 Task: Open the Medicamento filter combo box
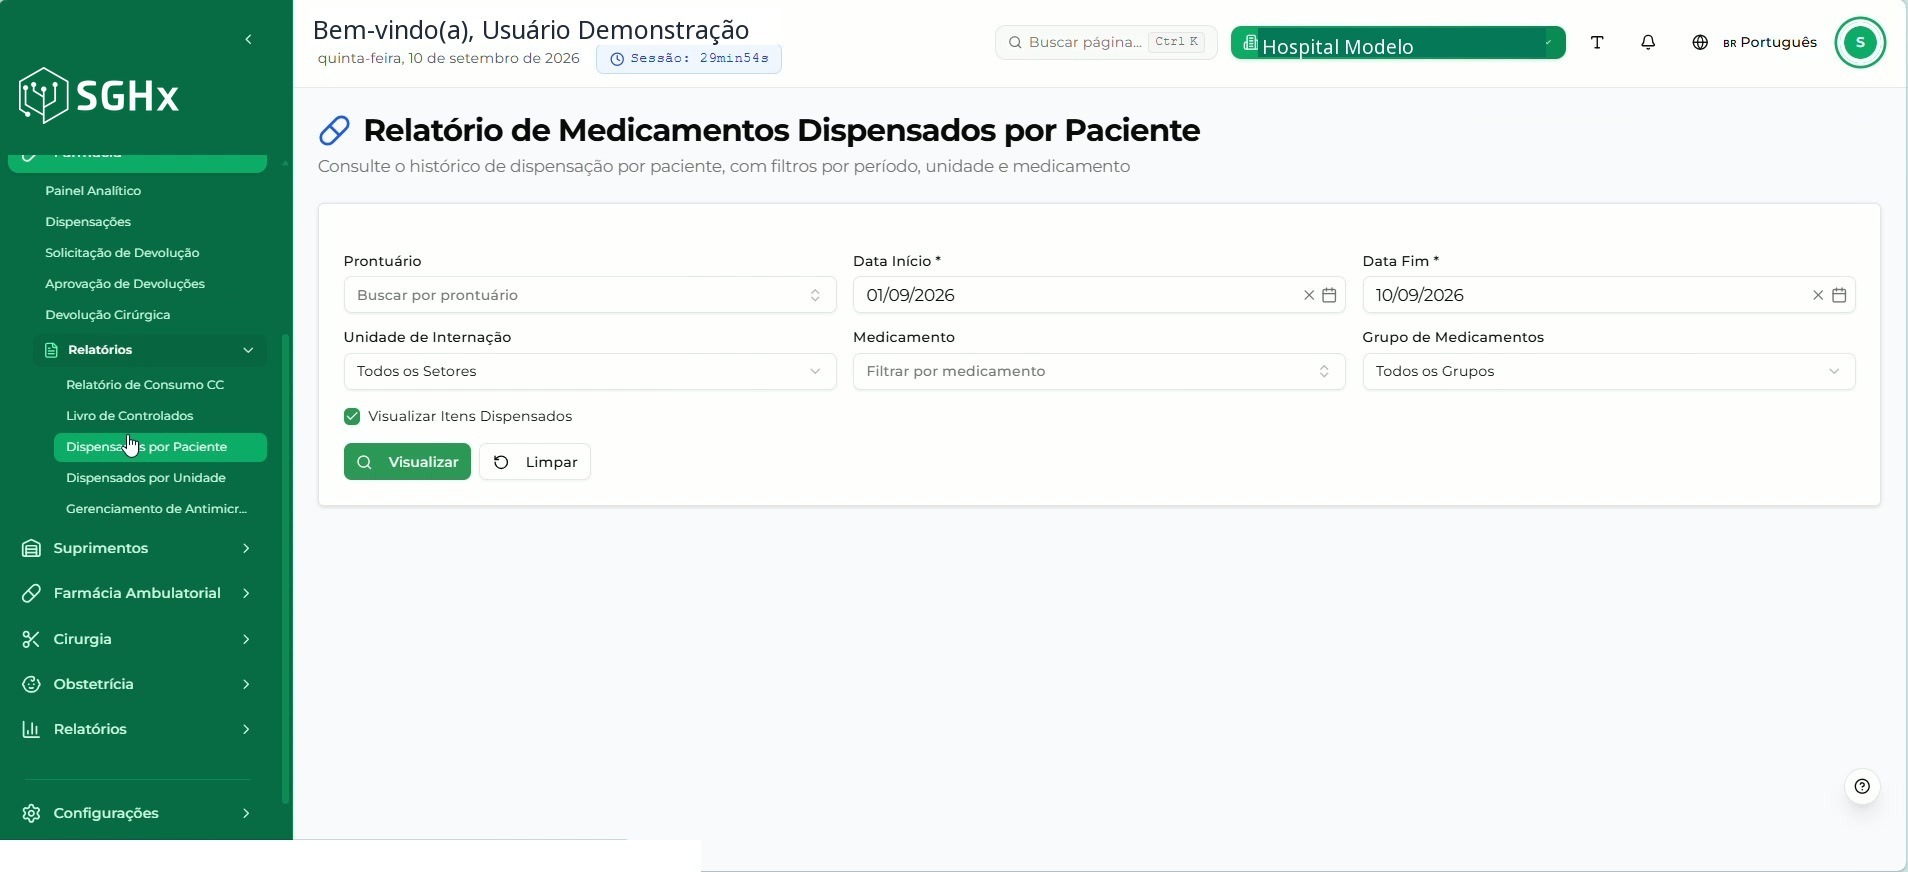coord(1099,371)
